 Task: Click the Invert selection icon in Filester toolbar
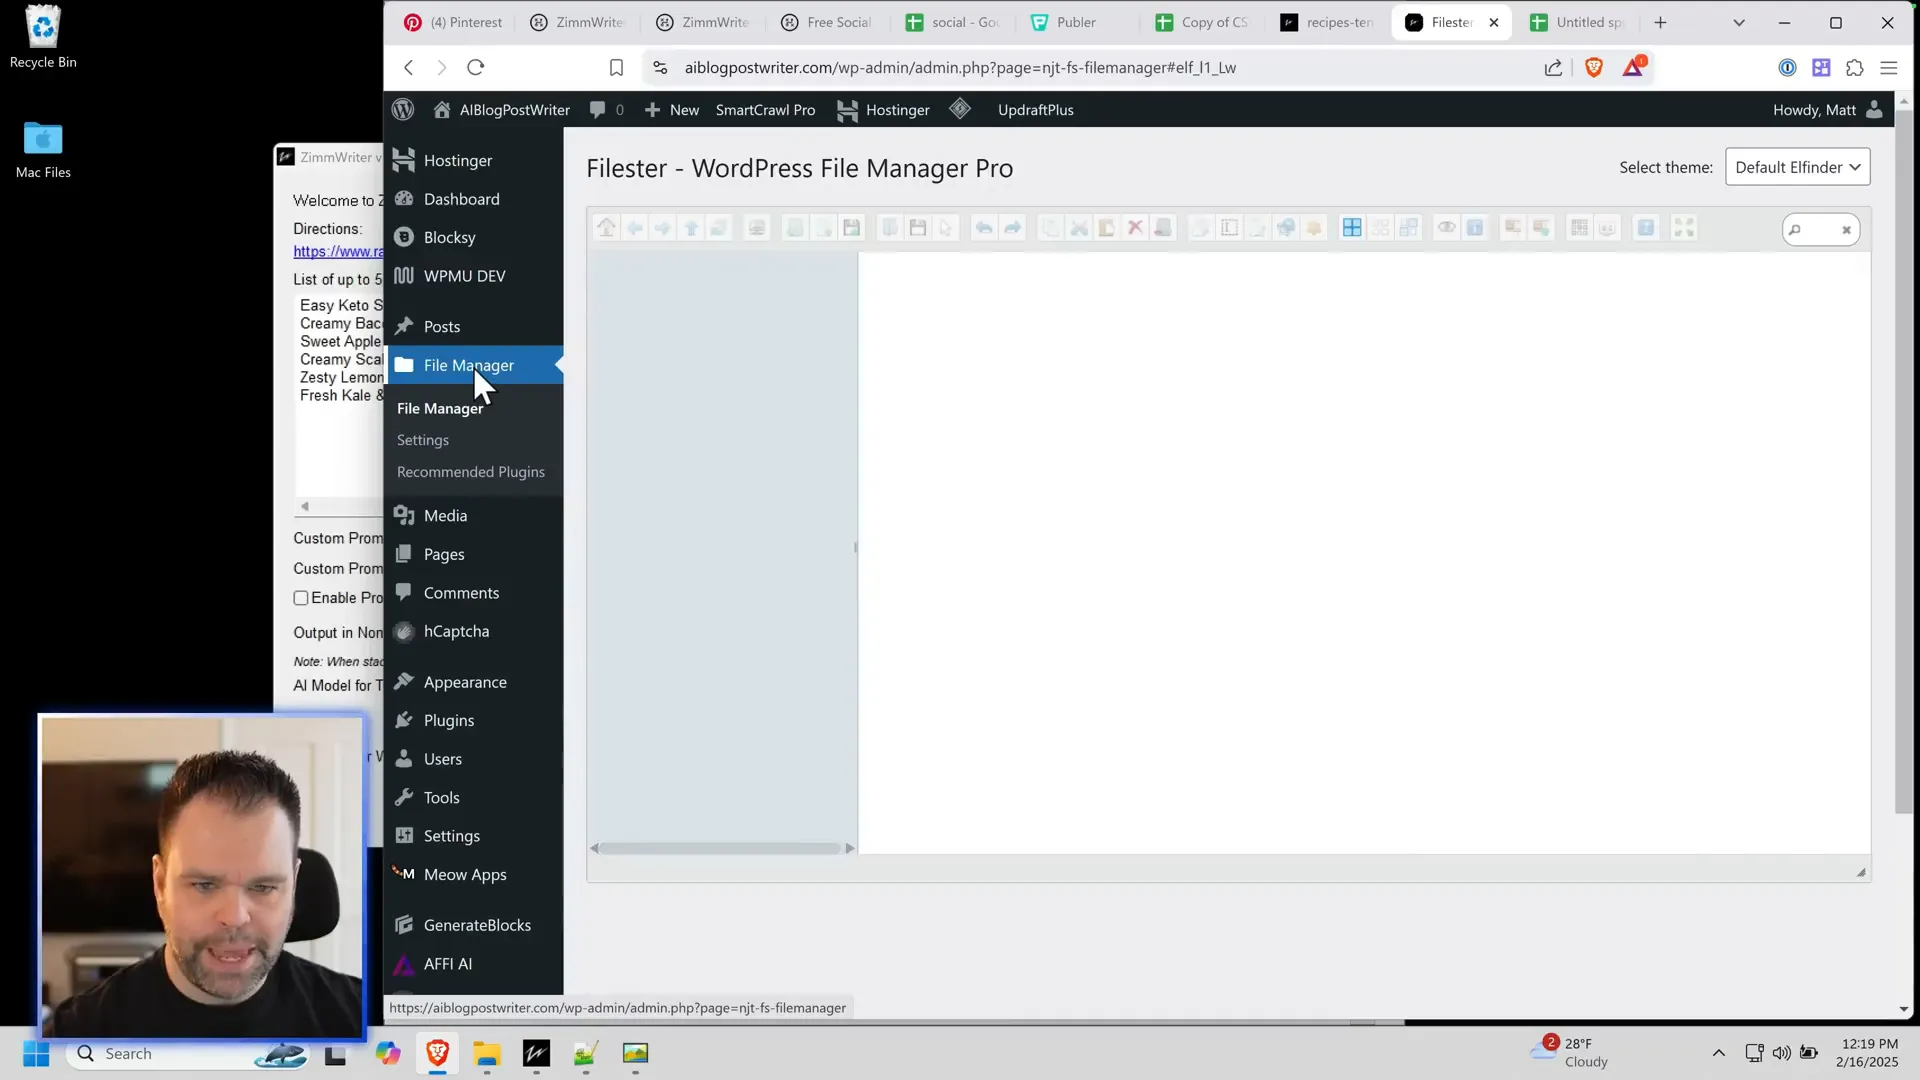tap(1409, 228)
